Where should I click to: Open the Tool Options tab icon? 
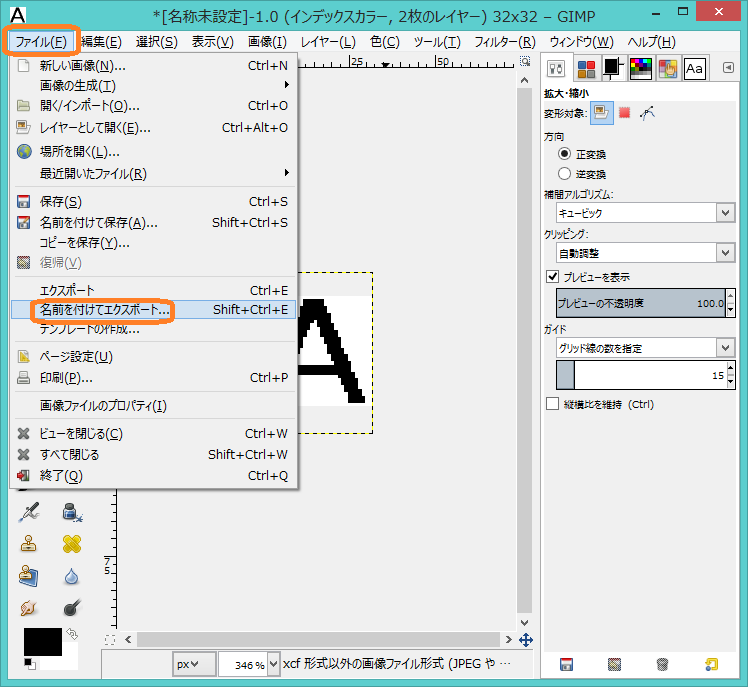point(556,69)
